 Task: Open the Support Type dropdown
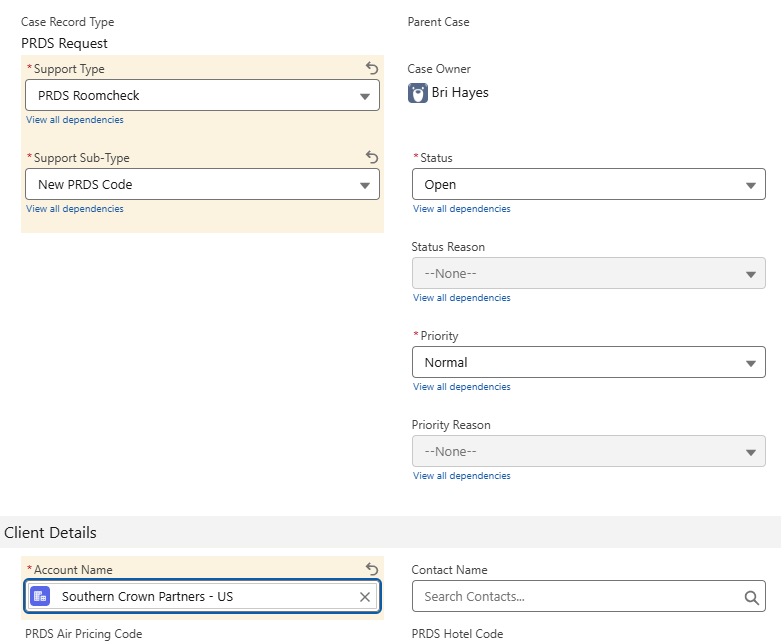tap(202, 96)
